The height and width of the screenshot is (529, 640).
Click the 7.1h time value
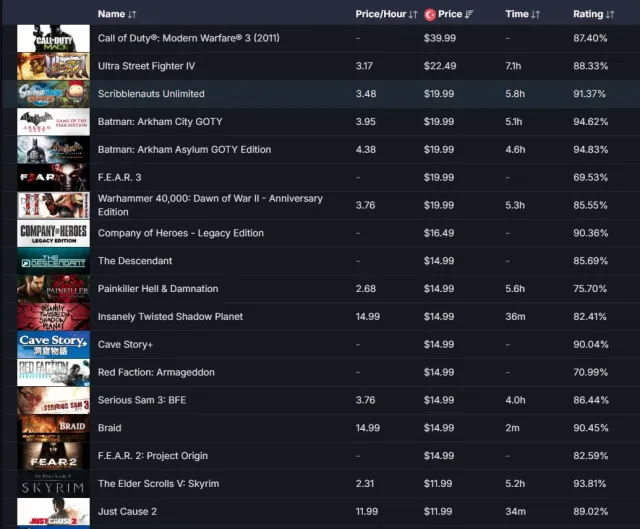(513, 66)
